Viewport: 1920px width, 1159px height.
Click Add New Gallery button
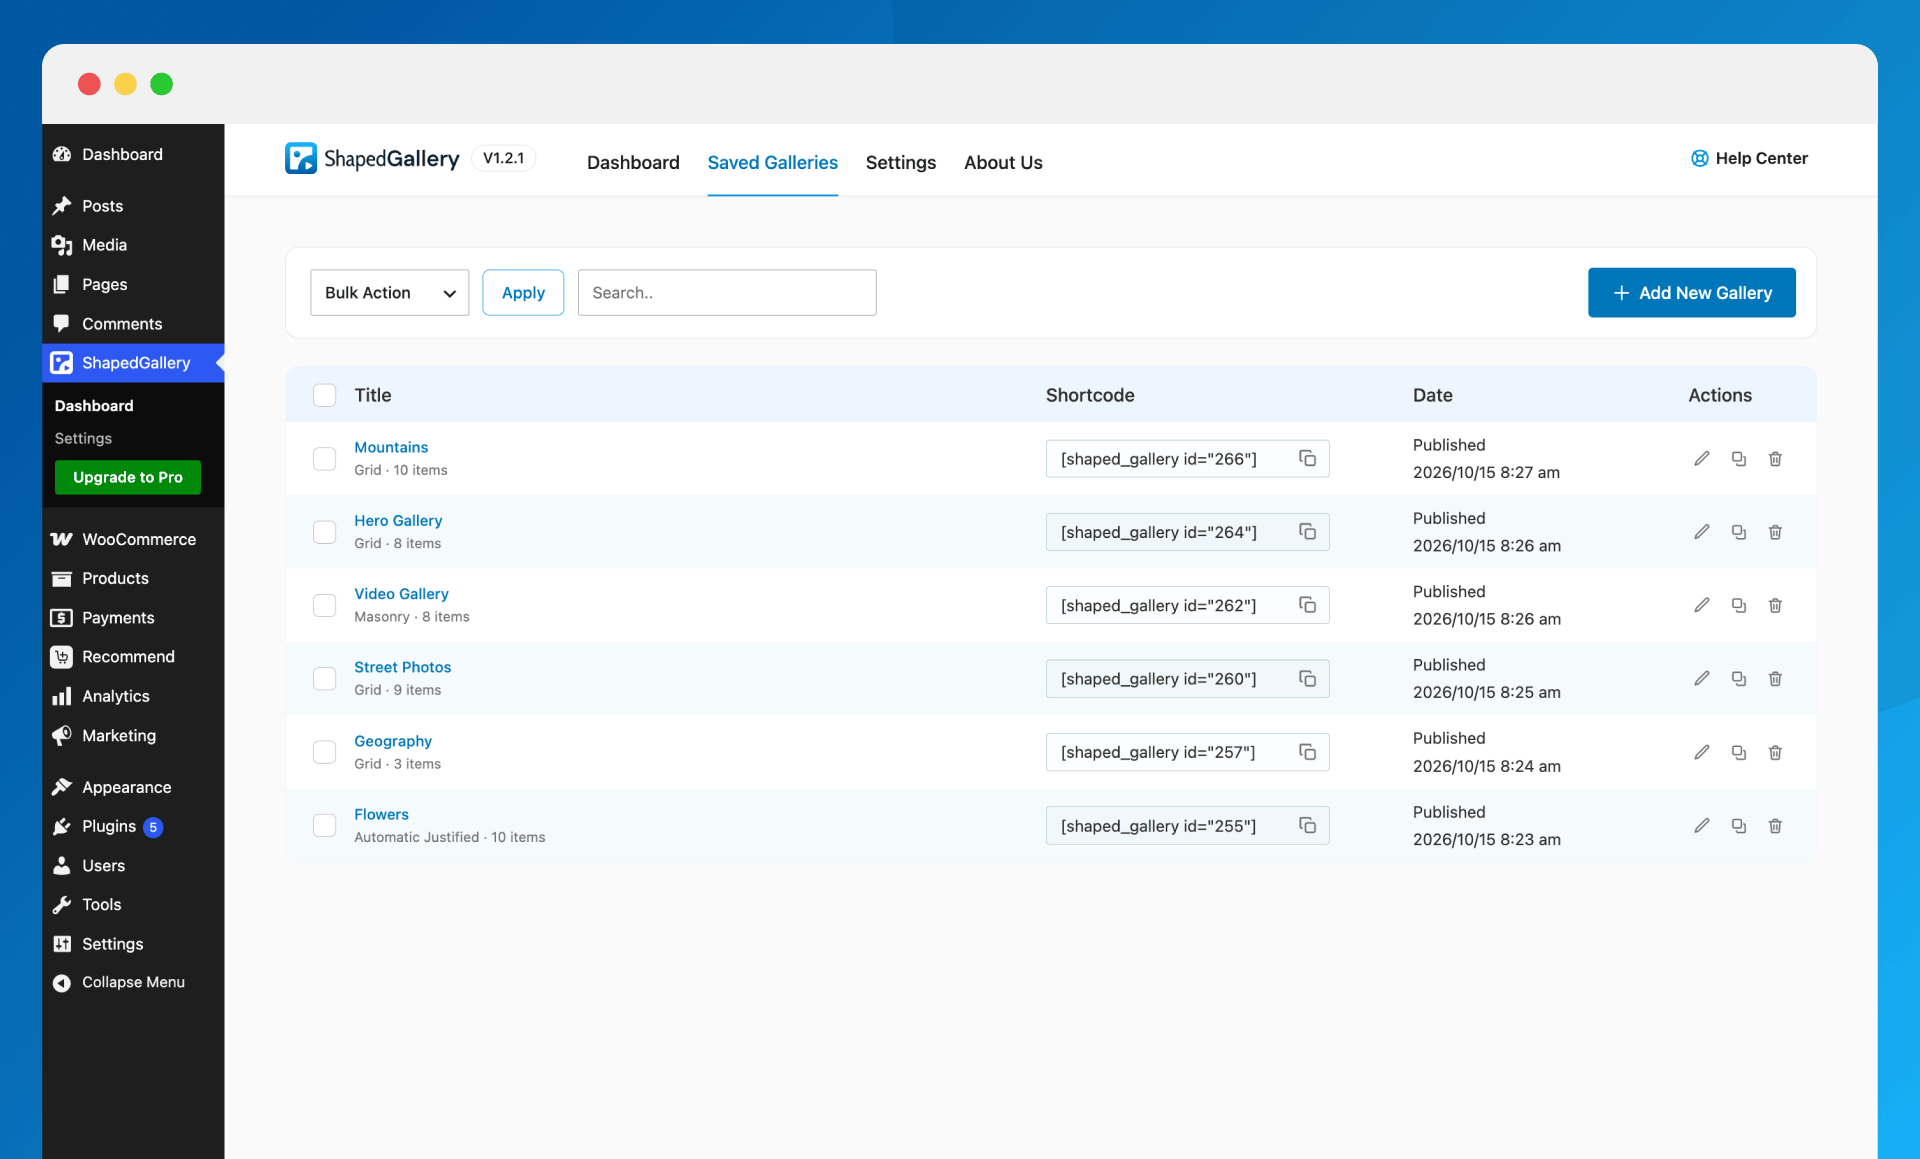[x=1691, y=292]
